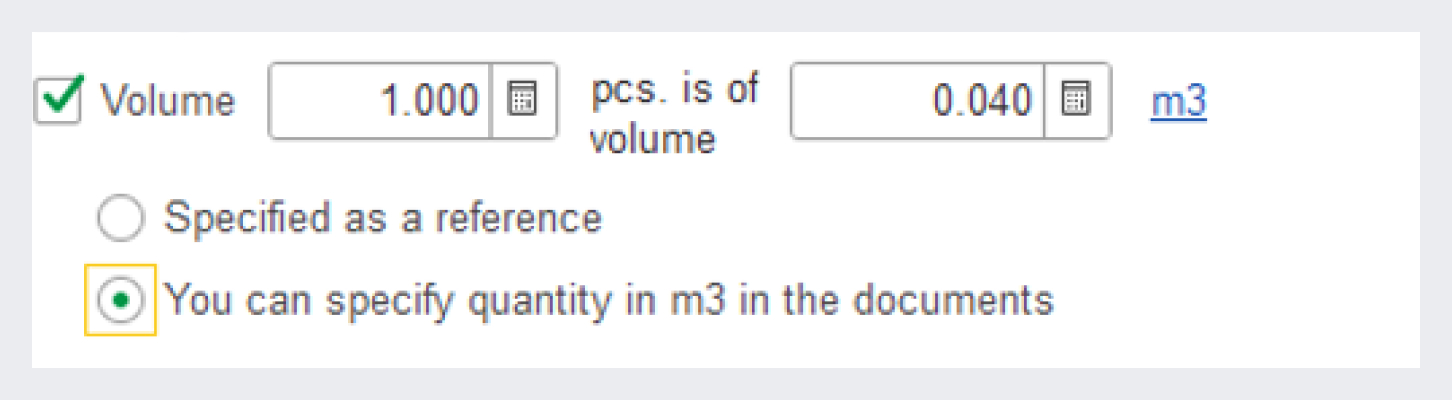The image size is (1452, 400).
Task: Open calculator for the 0.040 volume field
Action: (1076, 102)
